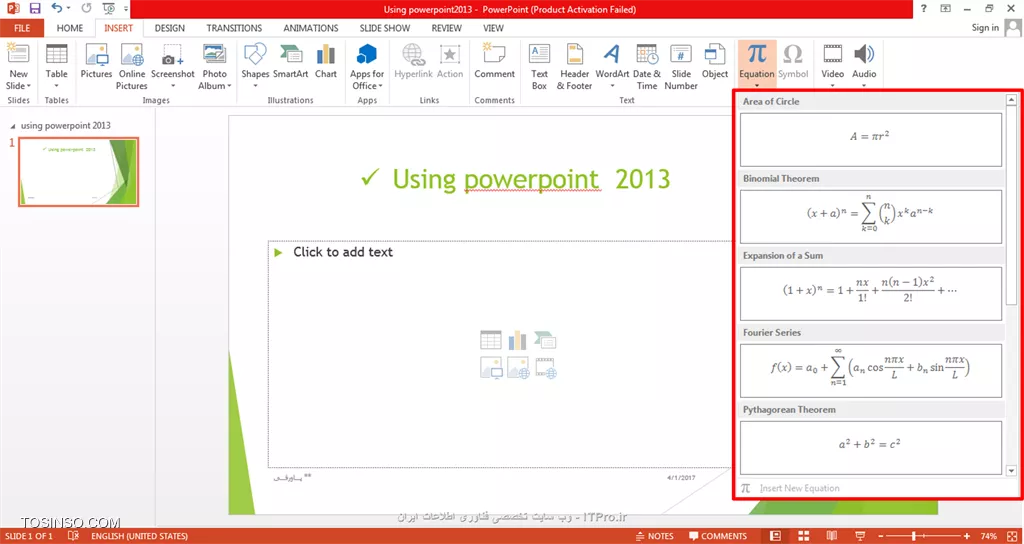Click the Redo (repeat) icon

pos(87,9)
